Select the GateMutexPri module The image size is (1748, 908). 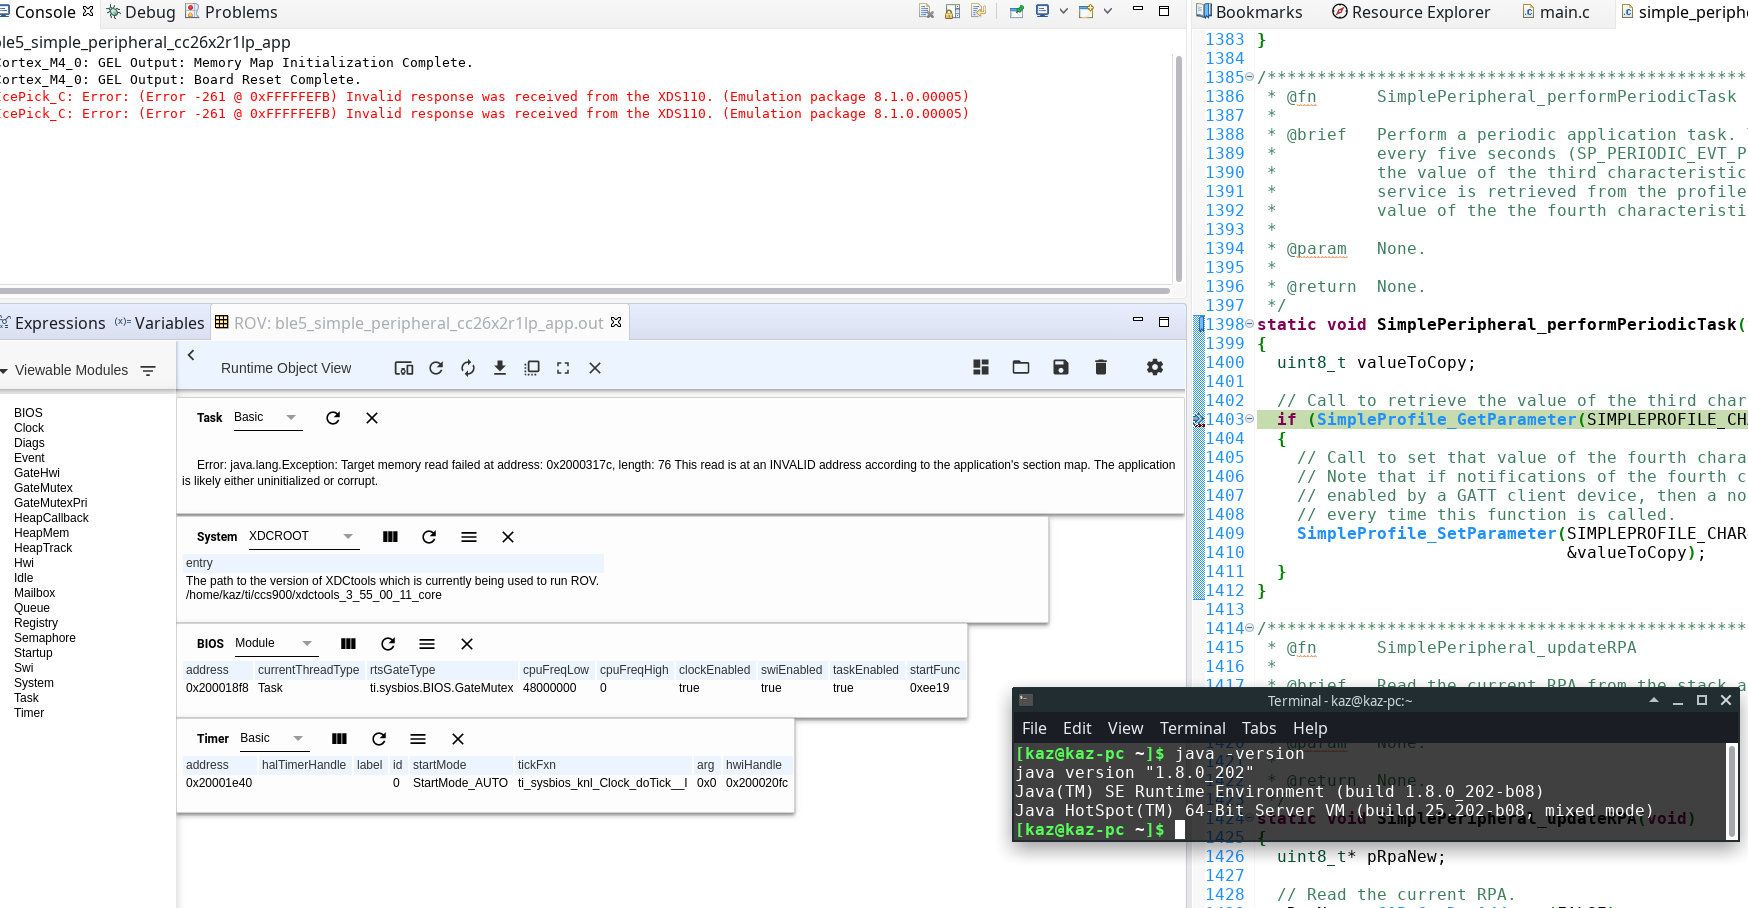click(51, 503)
